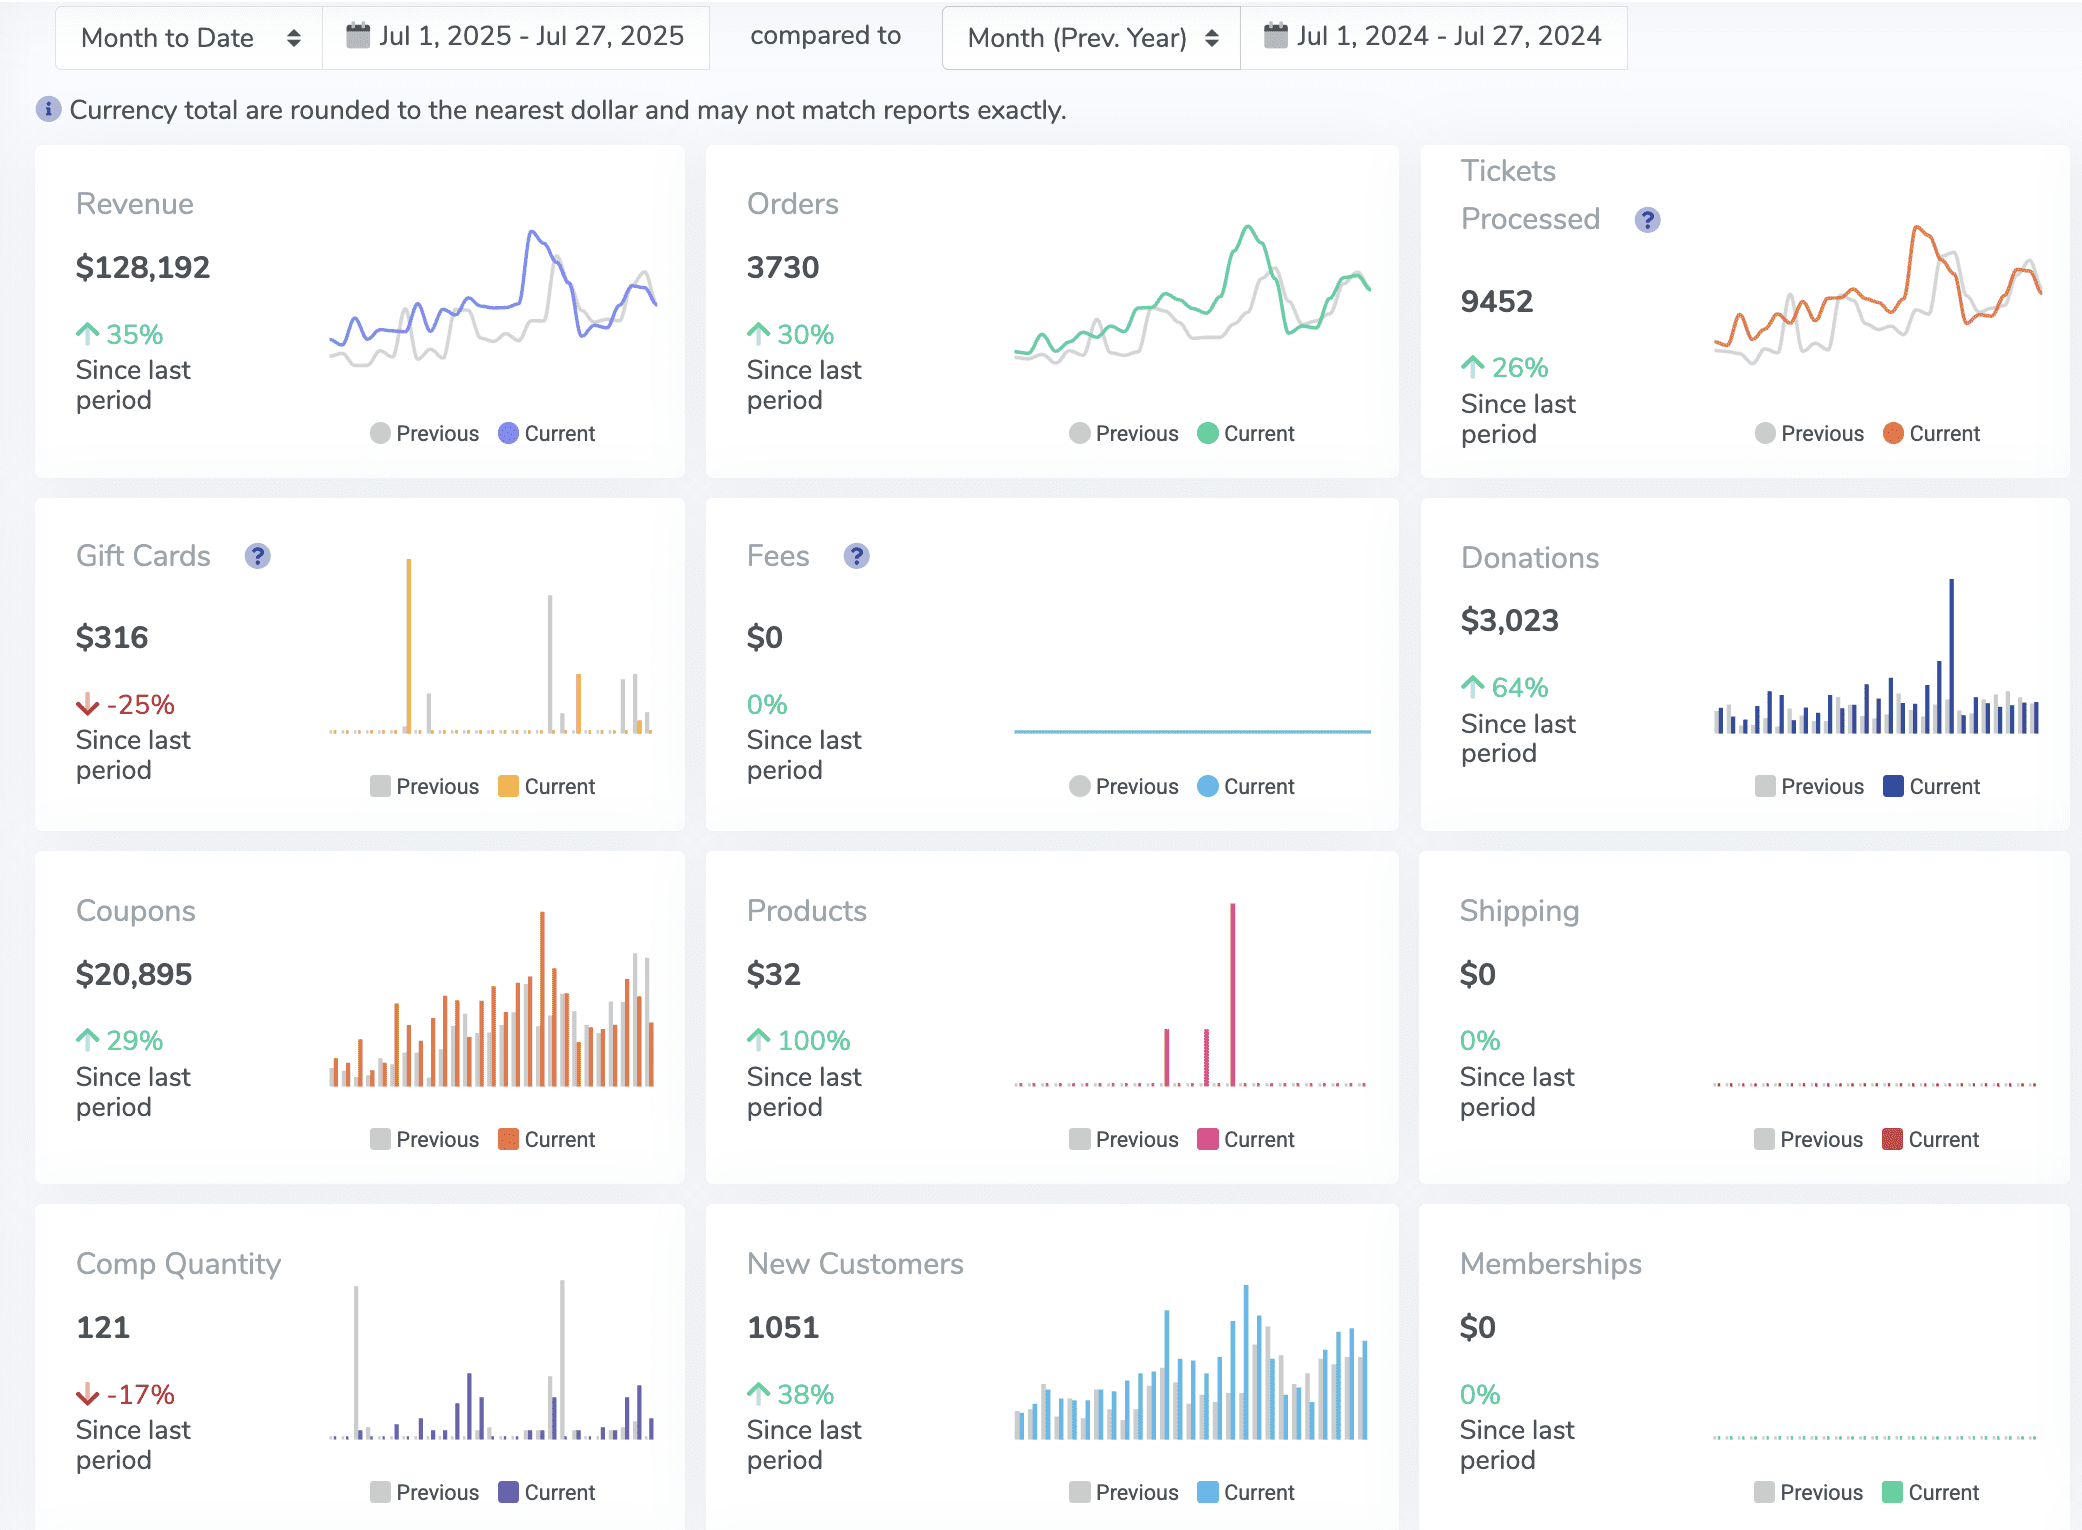Screen dimensions: 2082x1530
Task: Click the arrows on the period dropdown
Action: tap(295, 38)
